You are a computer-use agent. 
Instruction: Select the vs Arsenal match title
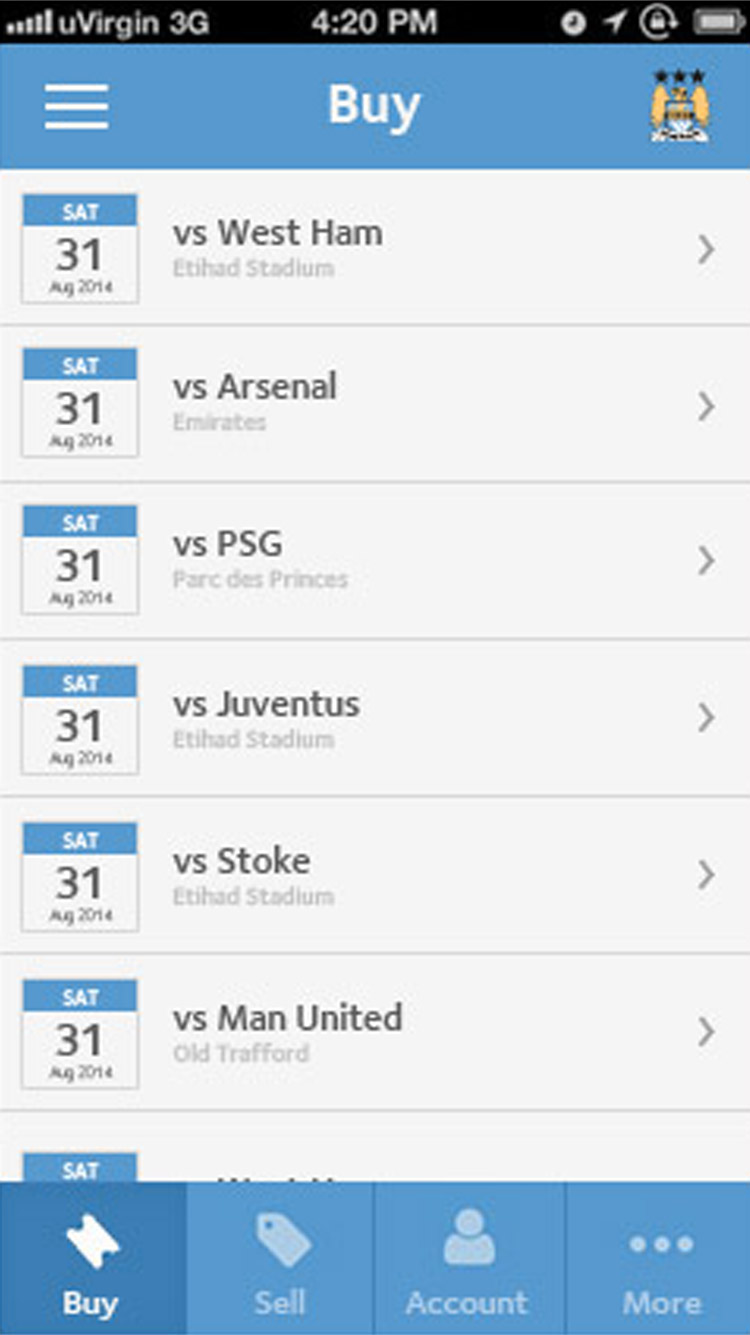pos(255,387)
